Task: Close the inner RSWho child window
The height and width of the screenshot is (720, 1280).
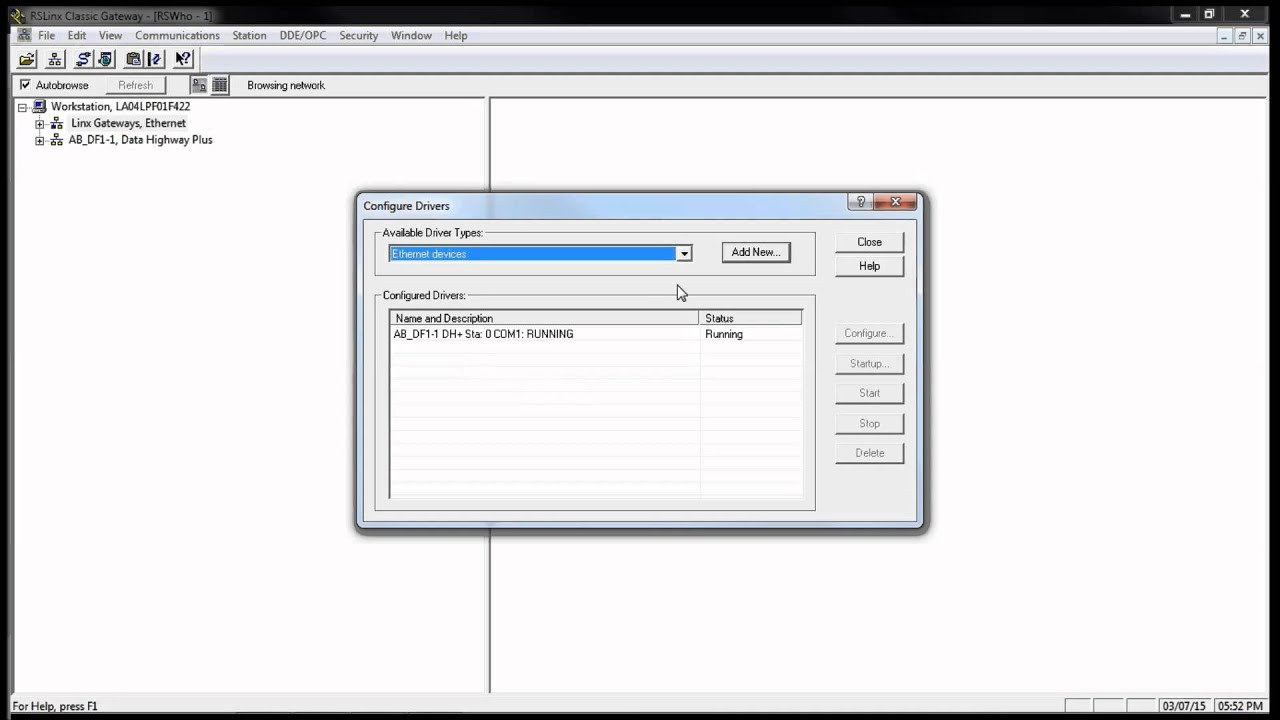Action: click(1260, 36)
